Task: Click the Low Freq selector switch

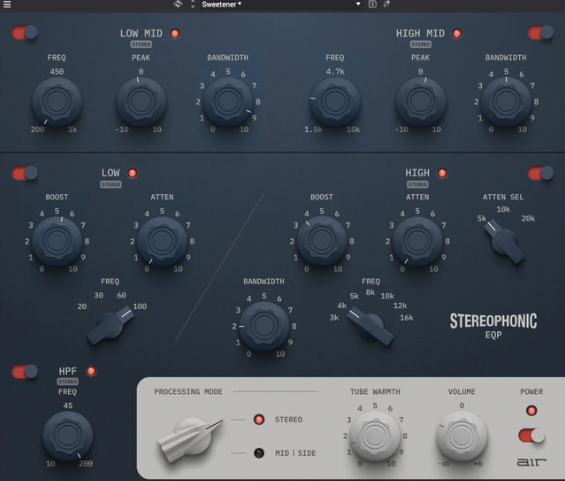Action: tap(111, 325)
